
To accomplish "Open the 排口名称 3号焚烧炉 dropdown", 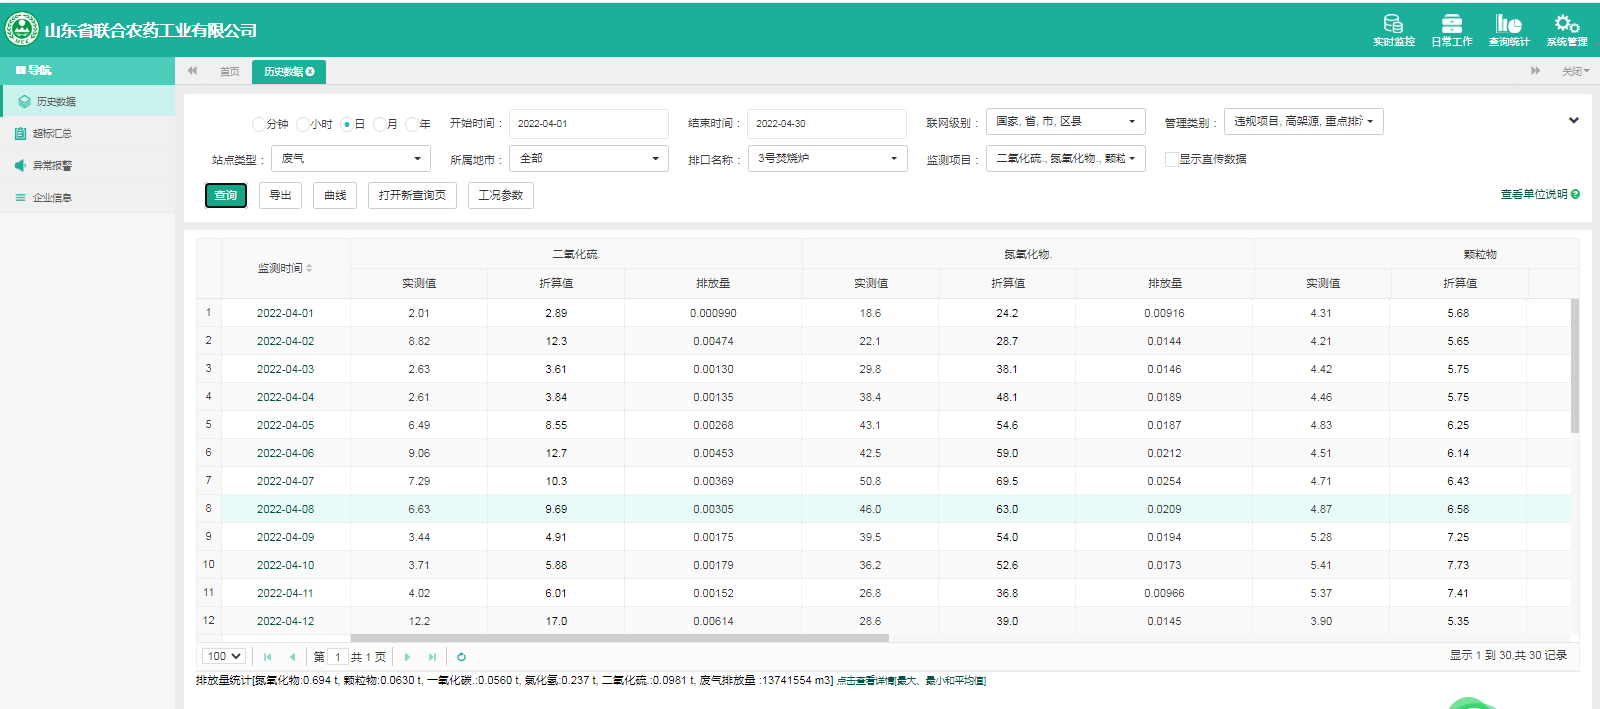I will [827, 159].
